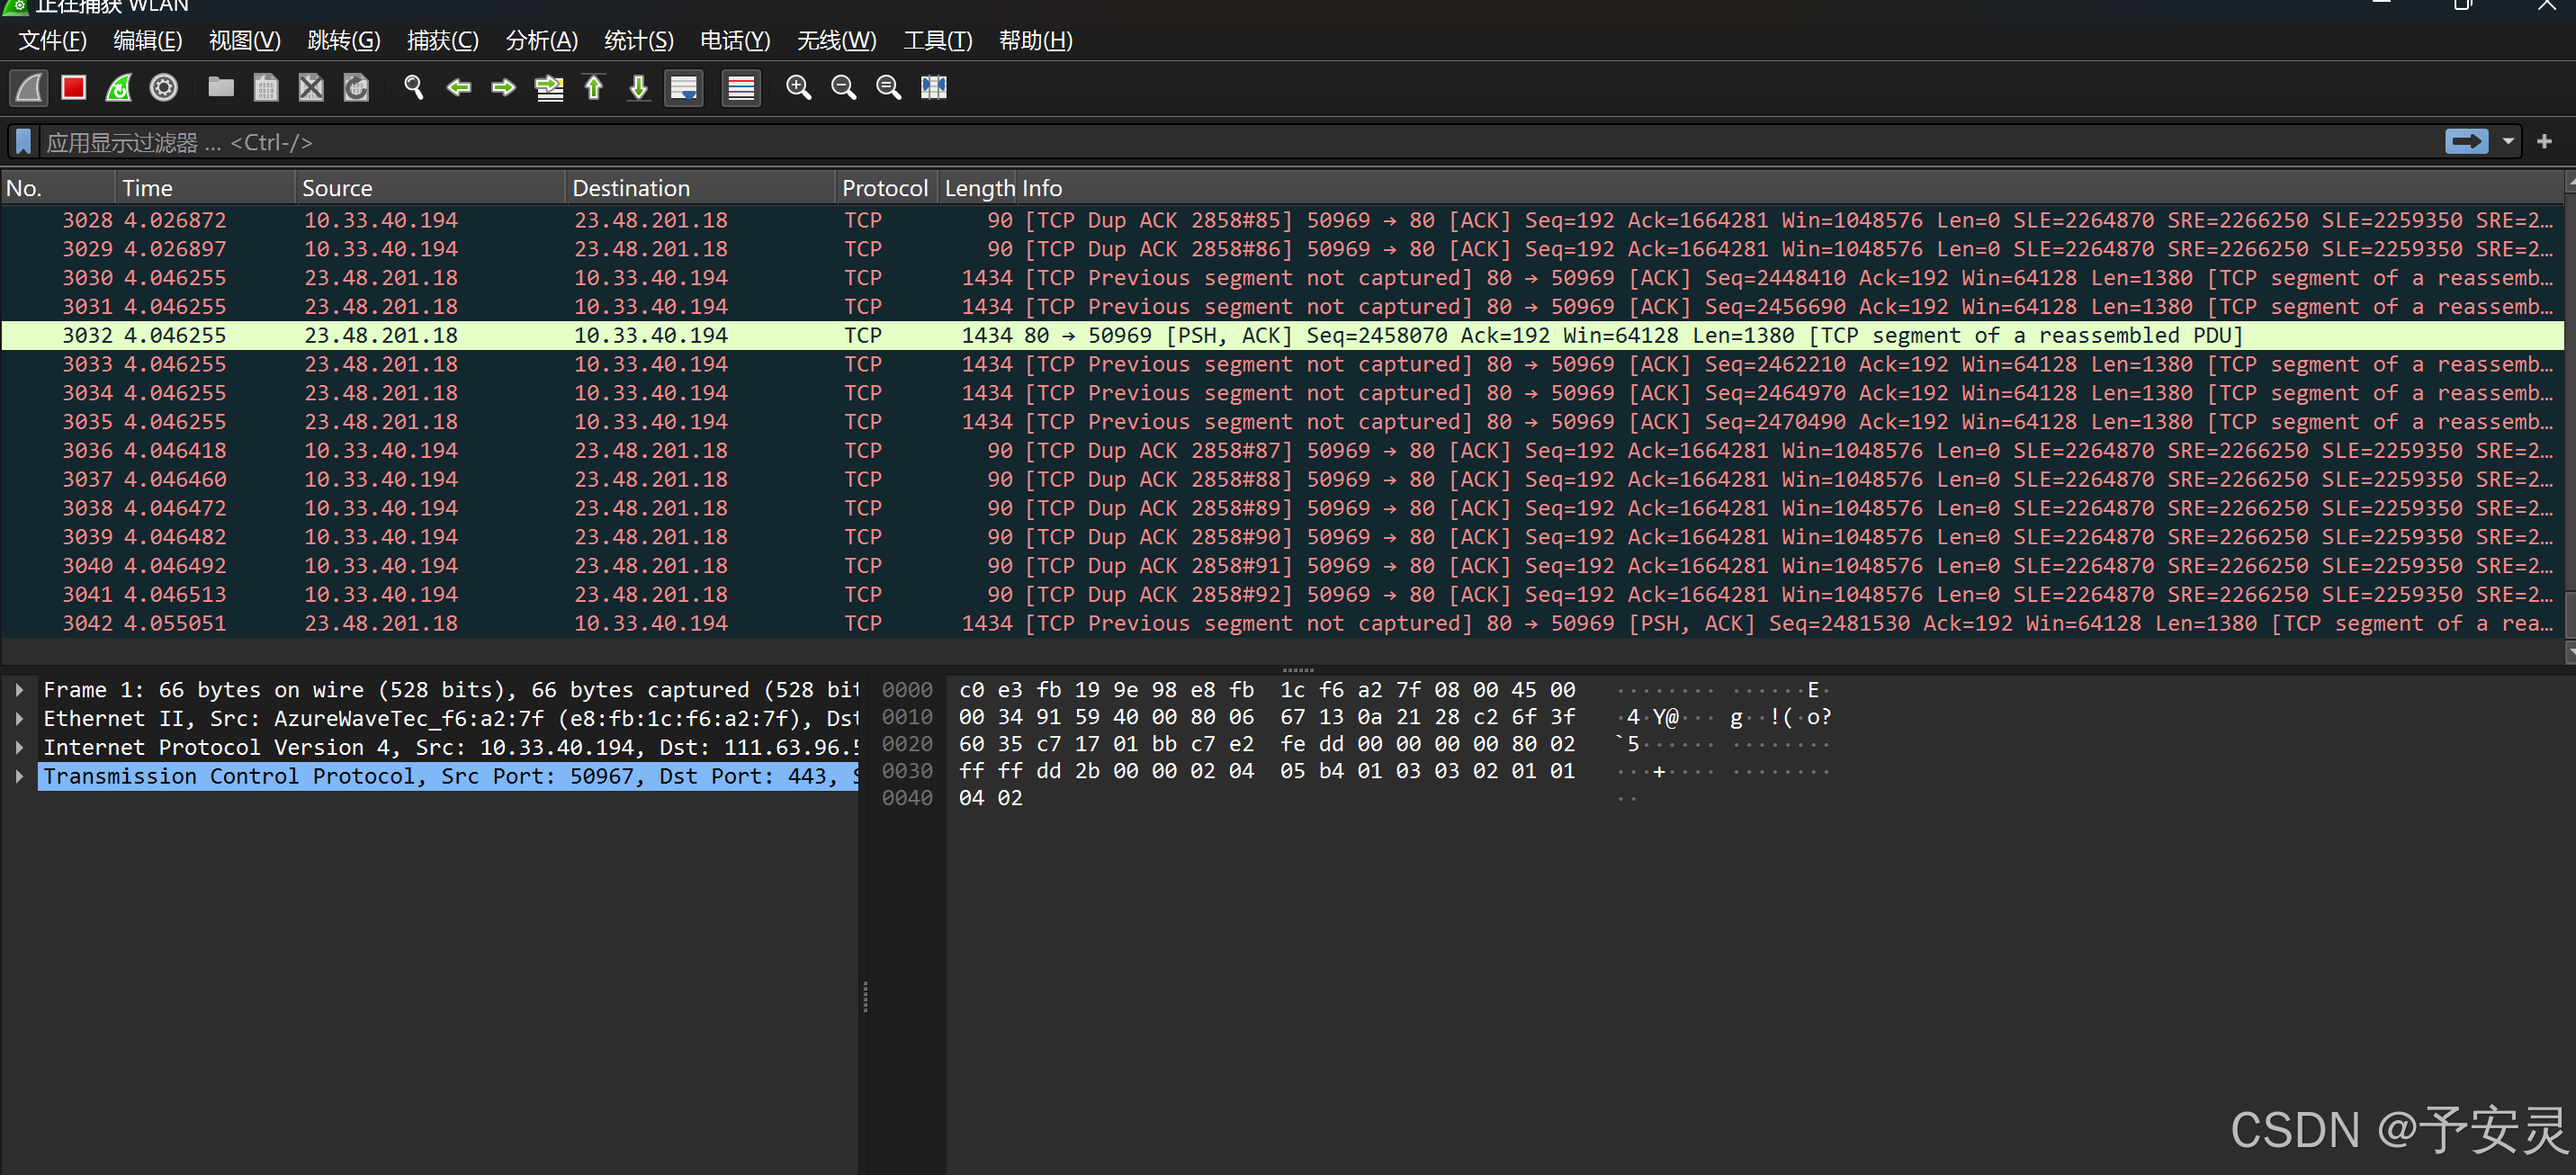Add a filter button with plus
The width and height of the screenshot is (2576, 1175).
coord(2544,142)
